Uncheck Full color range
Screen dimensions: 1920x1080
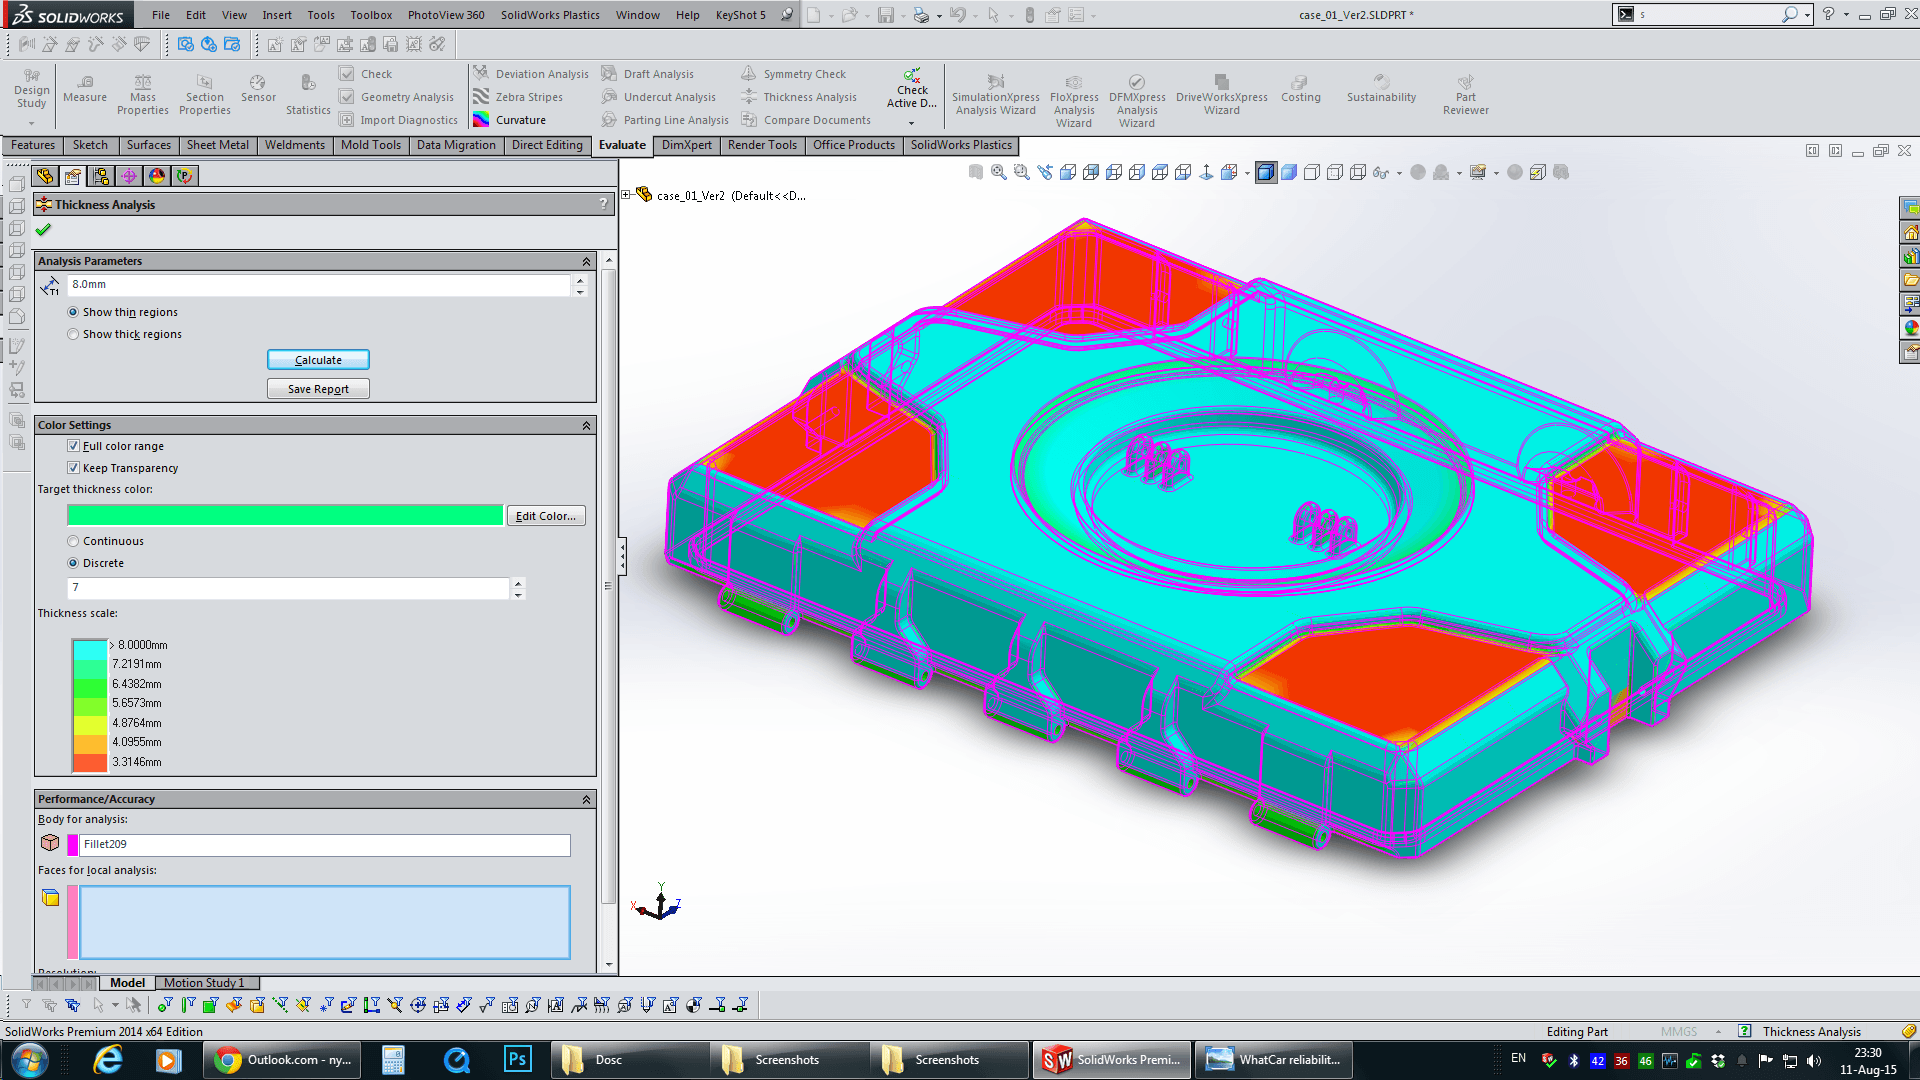coord(73,446)
